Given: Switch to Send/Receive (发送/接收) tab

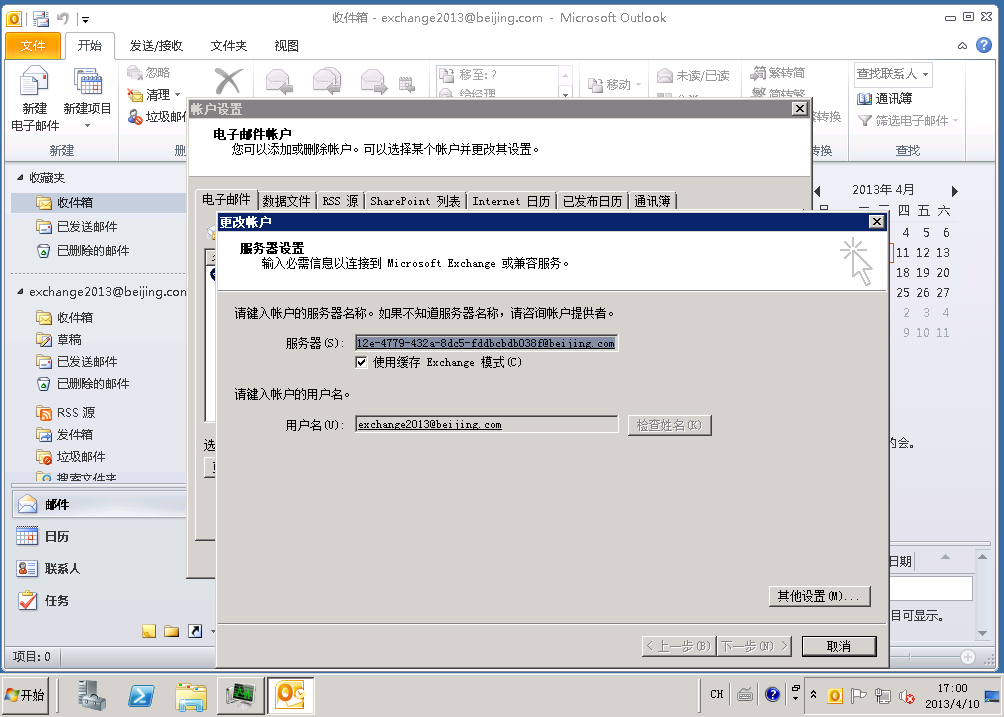Looking at the screenshot, I should pyautogui.click(x=156, y=45).
